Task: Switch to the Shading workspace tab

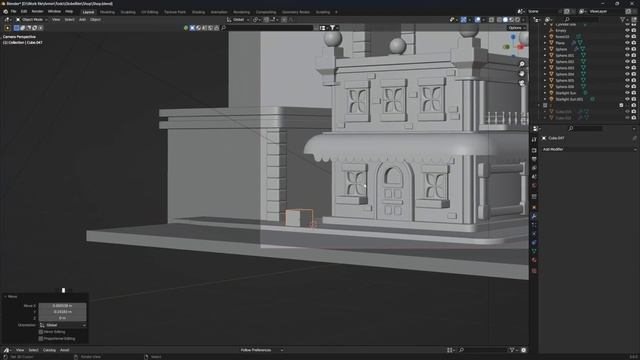Action: (198, 12)
